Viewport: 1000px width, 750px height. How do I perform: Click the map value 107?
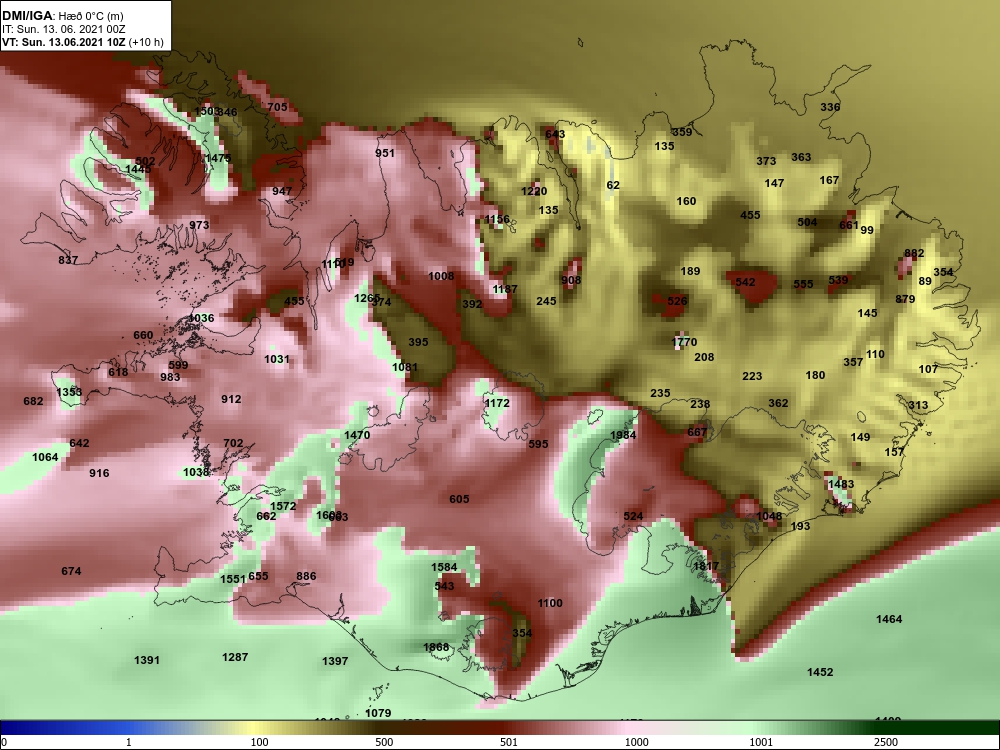coord(929,369)
